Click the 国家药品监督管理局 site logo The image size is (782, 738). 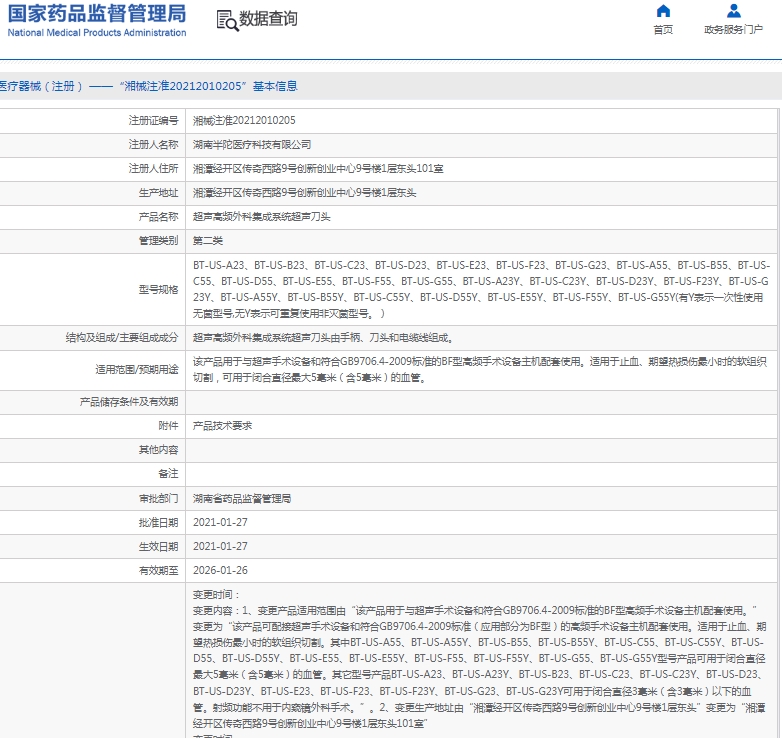tap(97, 20)
